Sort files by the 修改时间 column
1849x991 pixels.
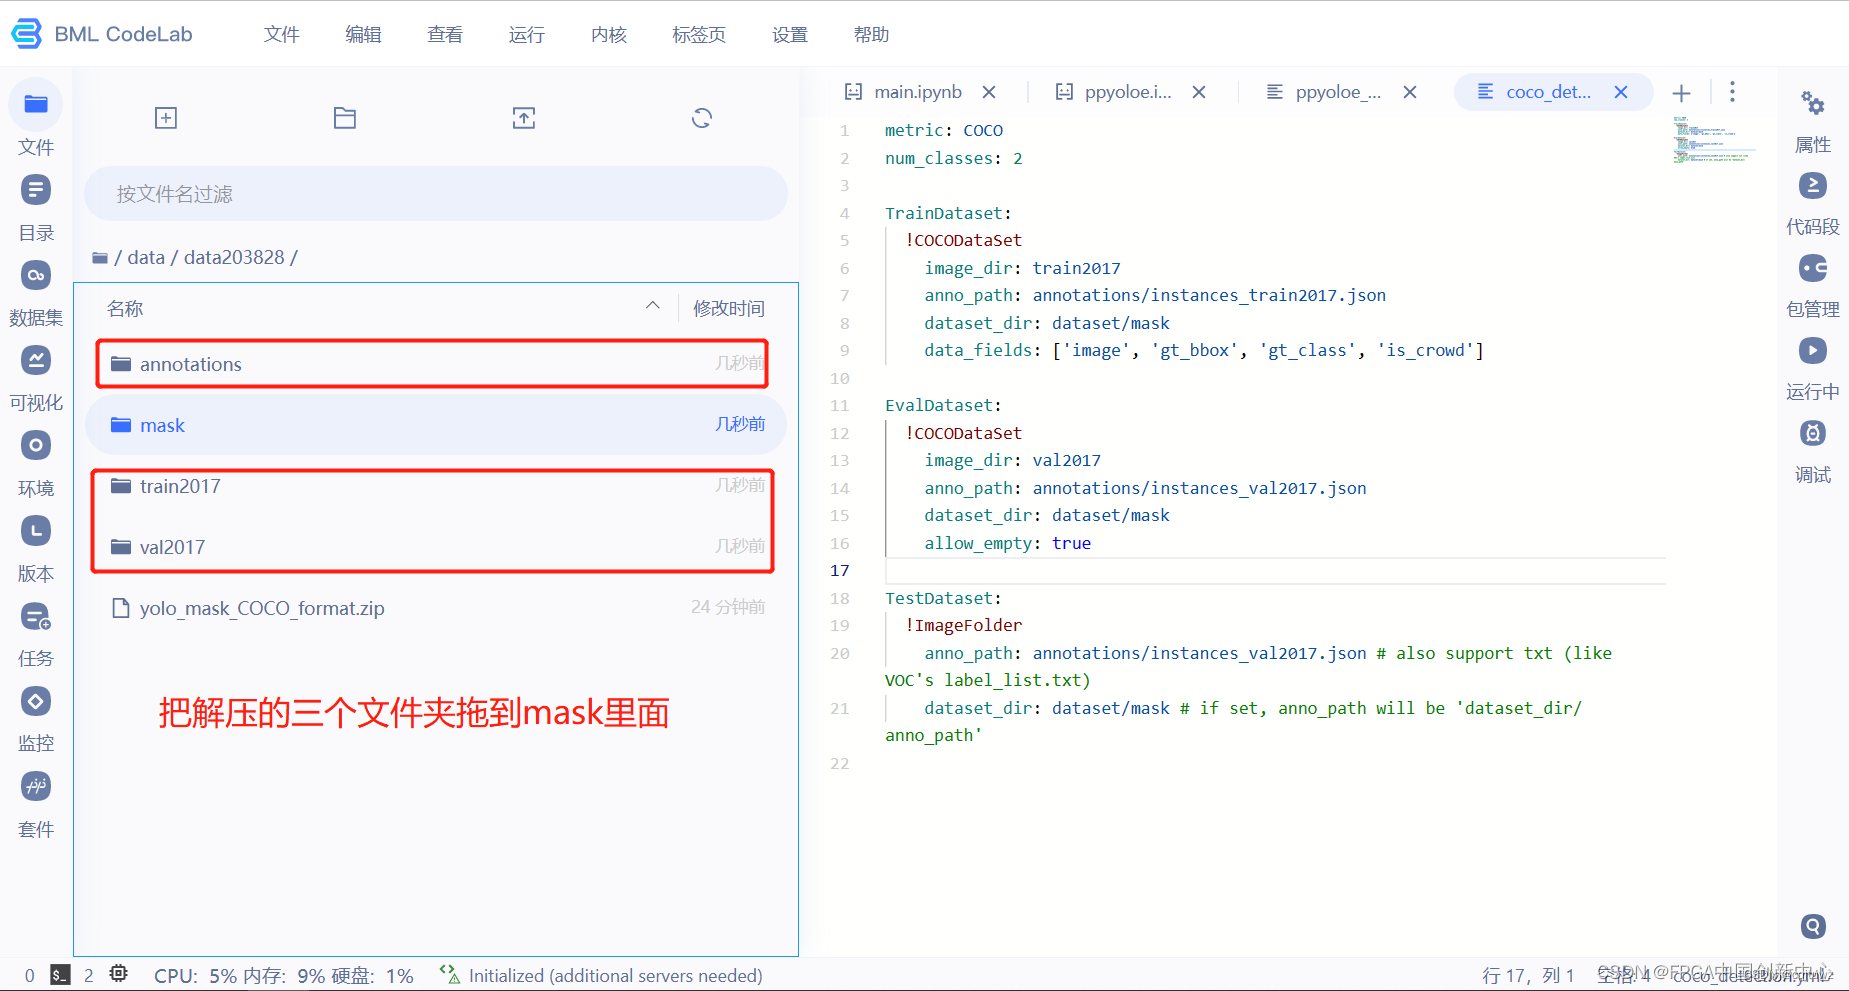point(729,309)
